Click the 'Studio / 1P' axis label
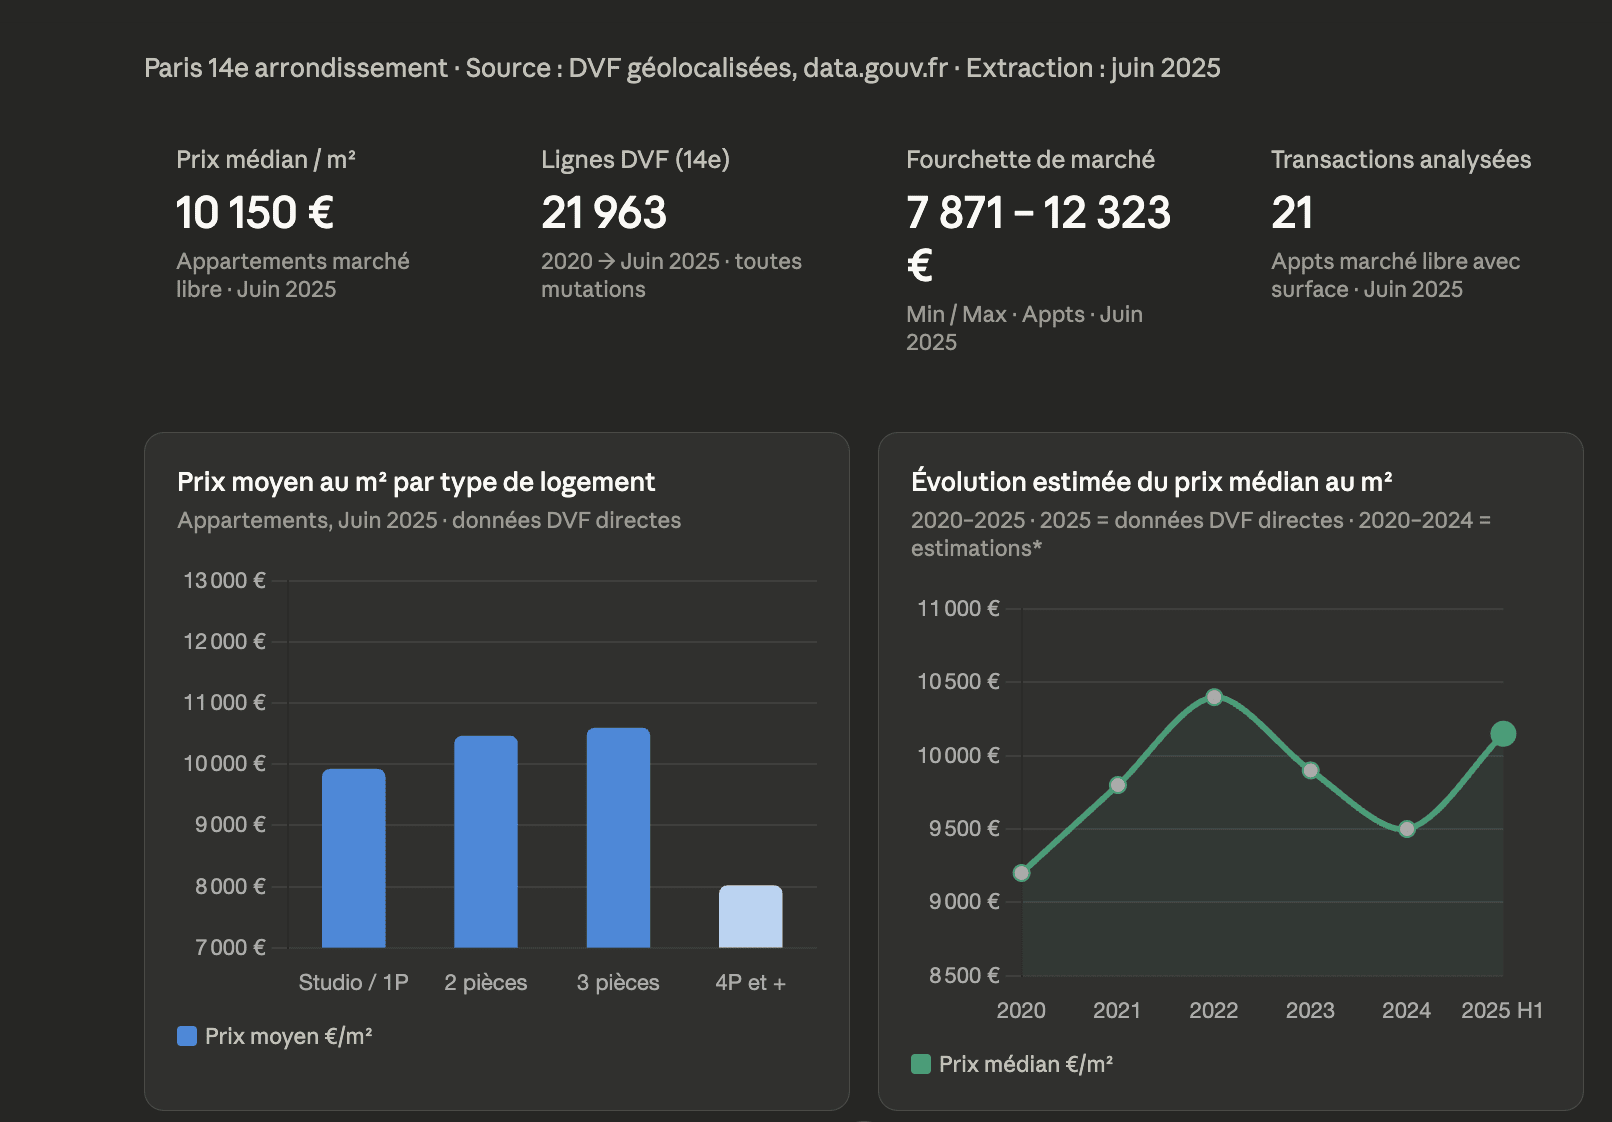Screen dimensions: 1612x1122 [354, 982]
